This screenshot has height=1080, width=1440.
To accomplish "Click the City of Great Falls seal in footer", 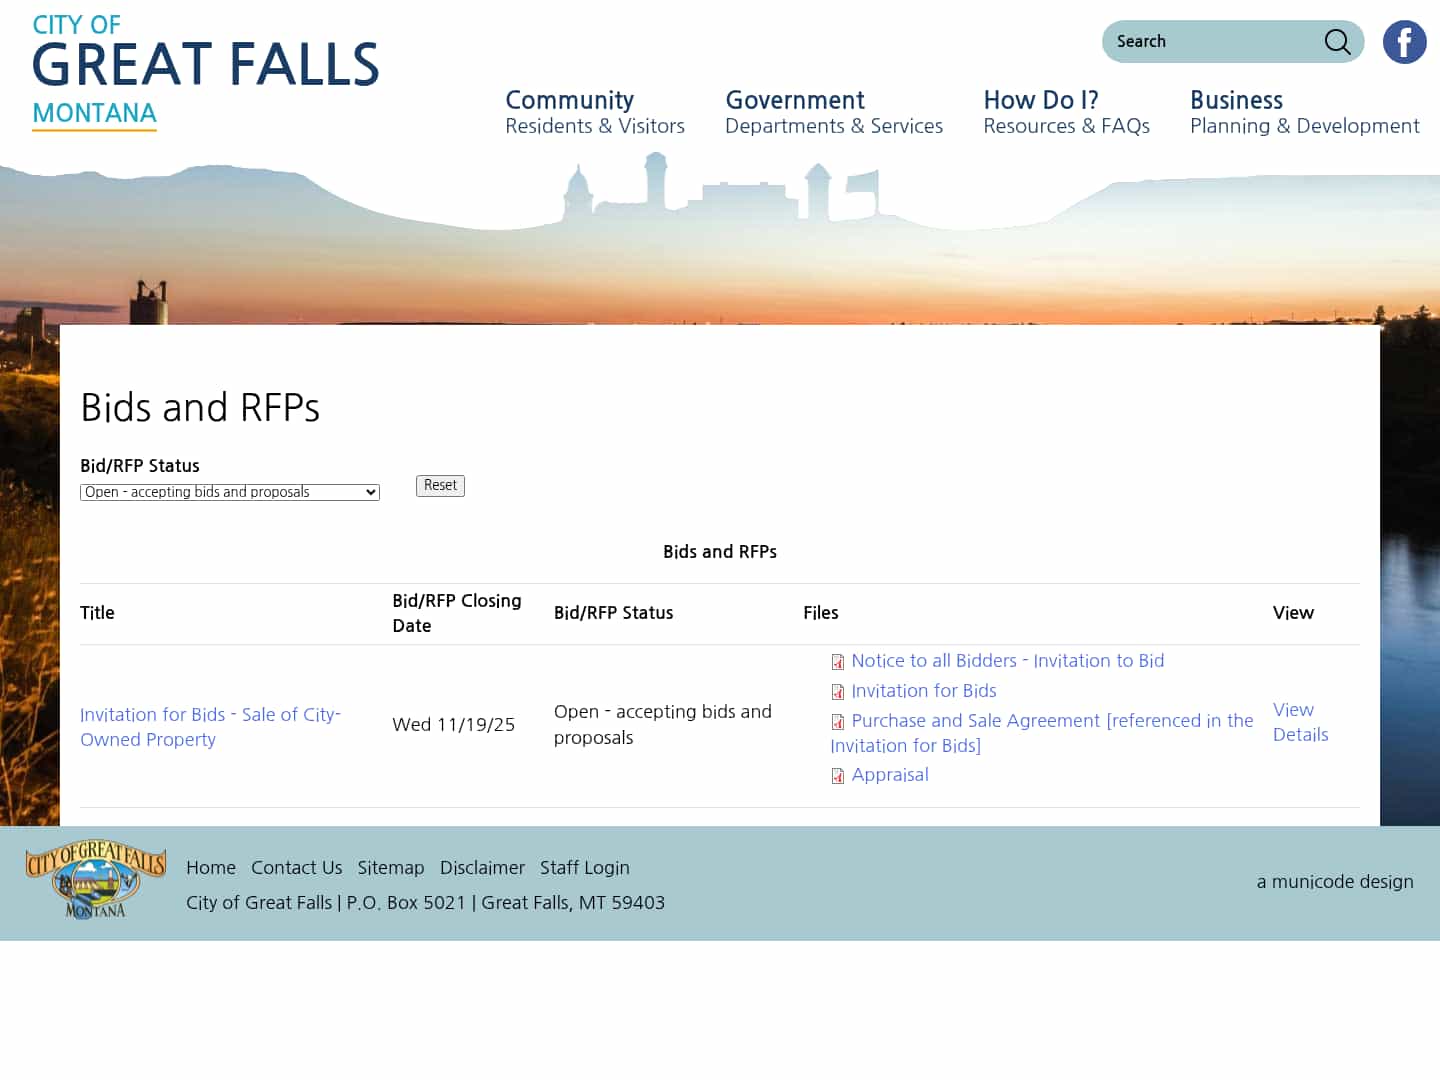I will click(95, 878).
